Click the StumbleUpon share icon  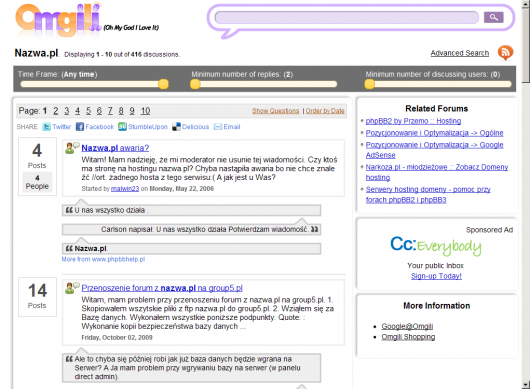(122, 127)
